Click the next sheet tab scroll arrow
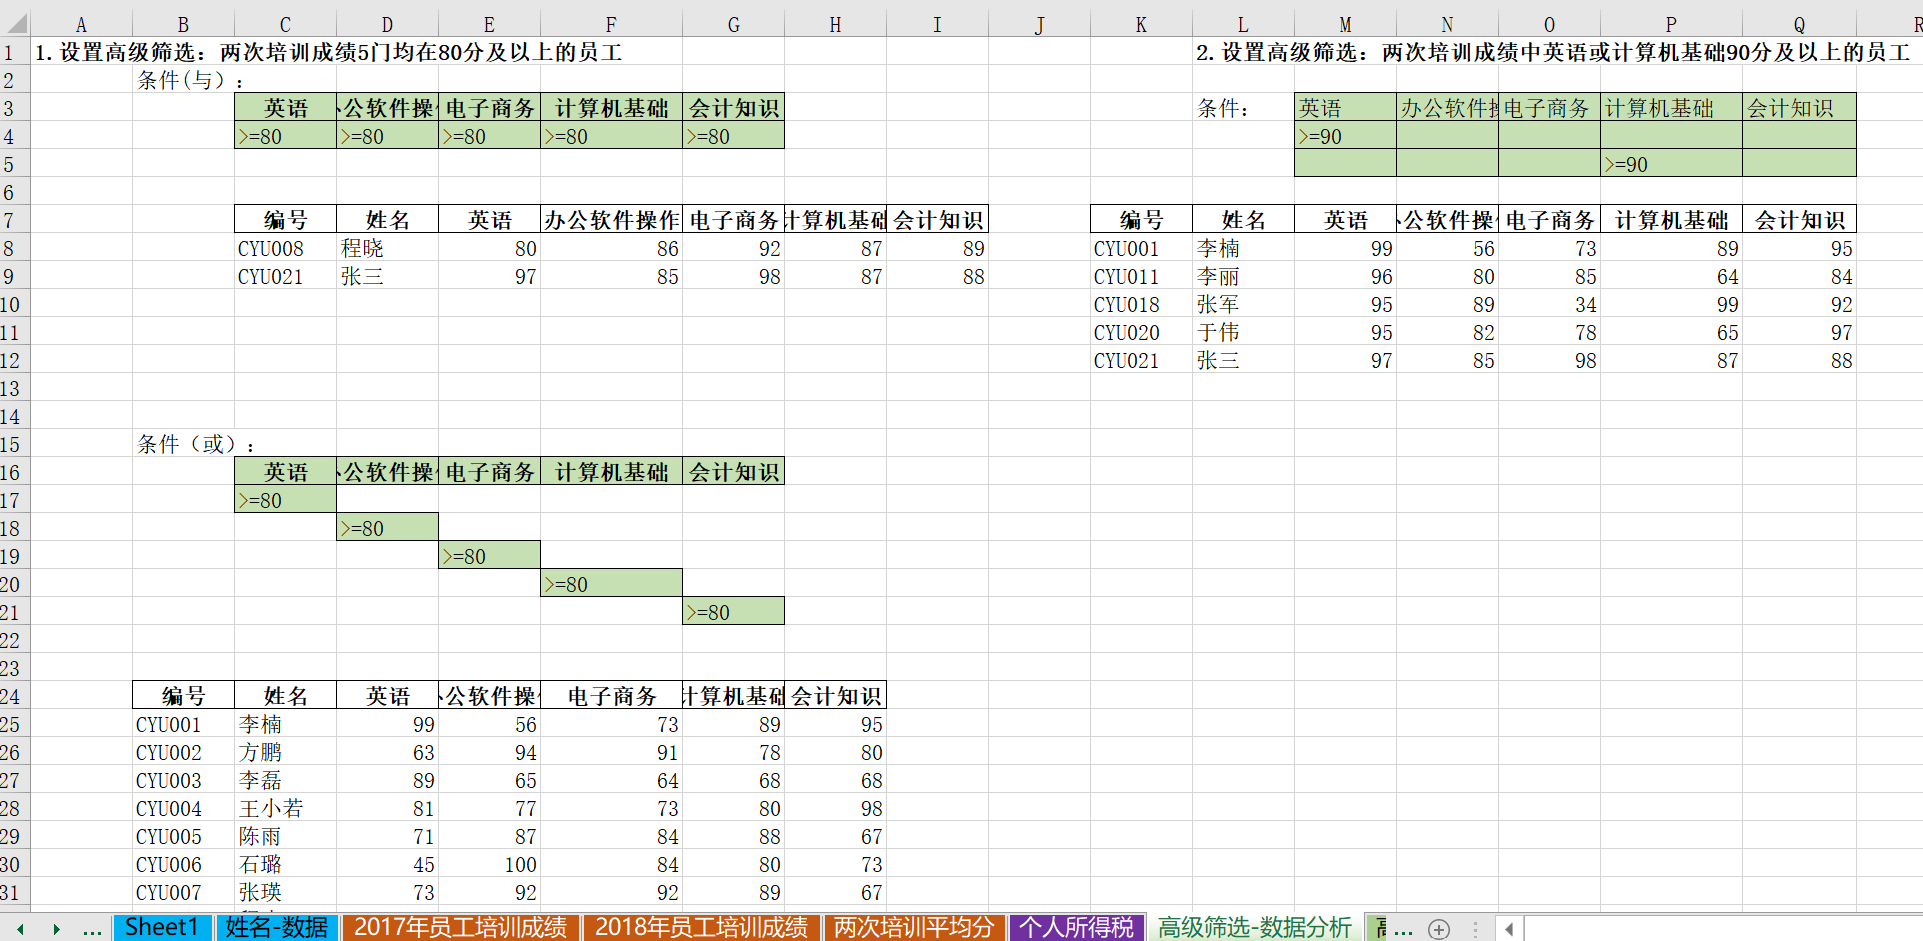Image resolution: width=1923 pixels, height=941 pixels. coord(57,929)
